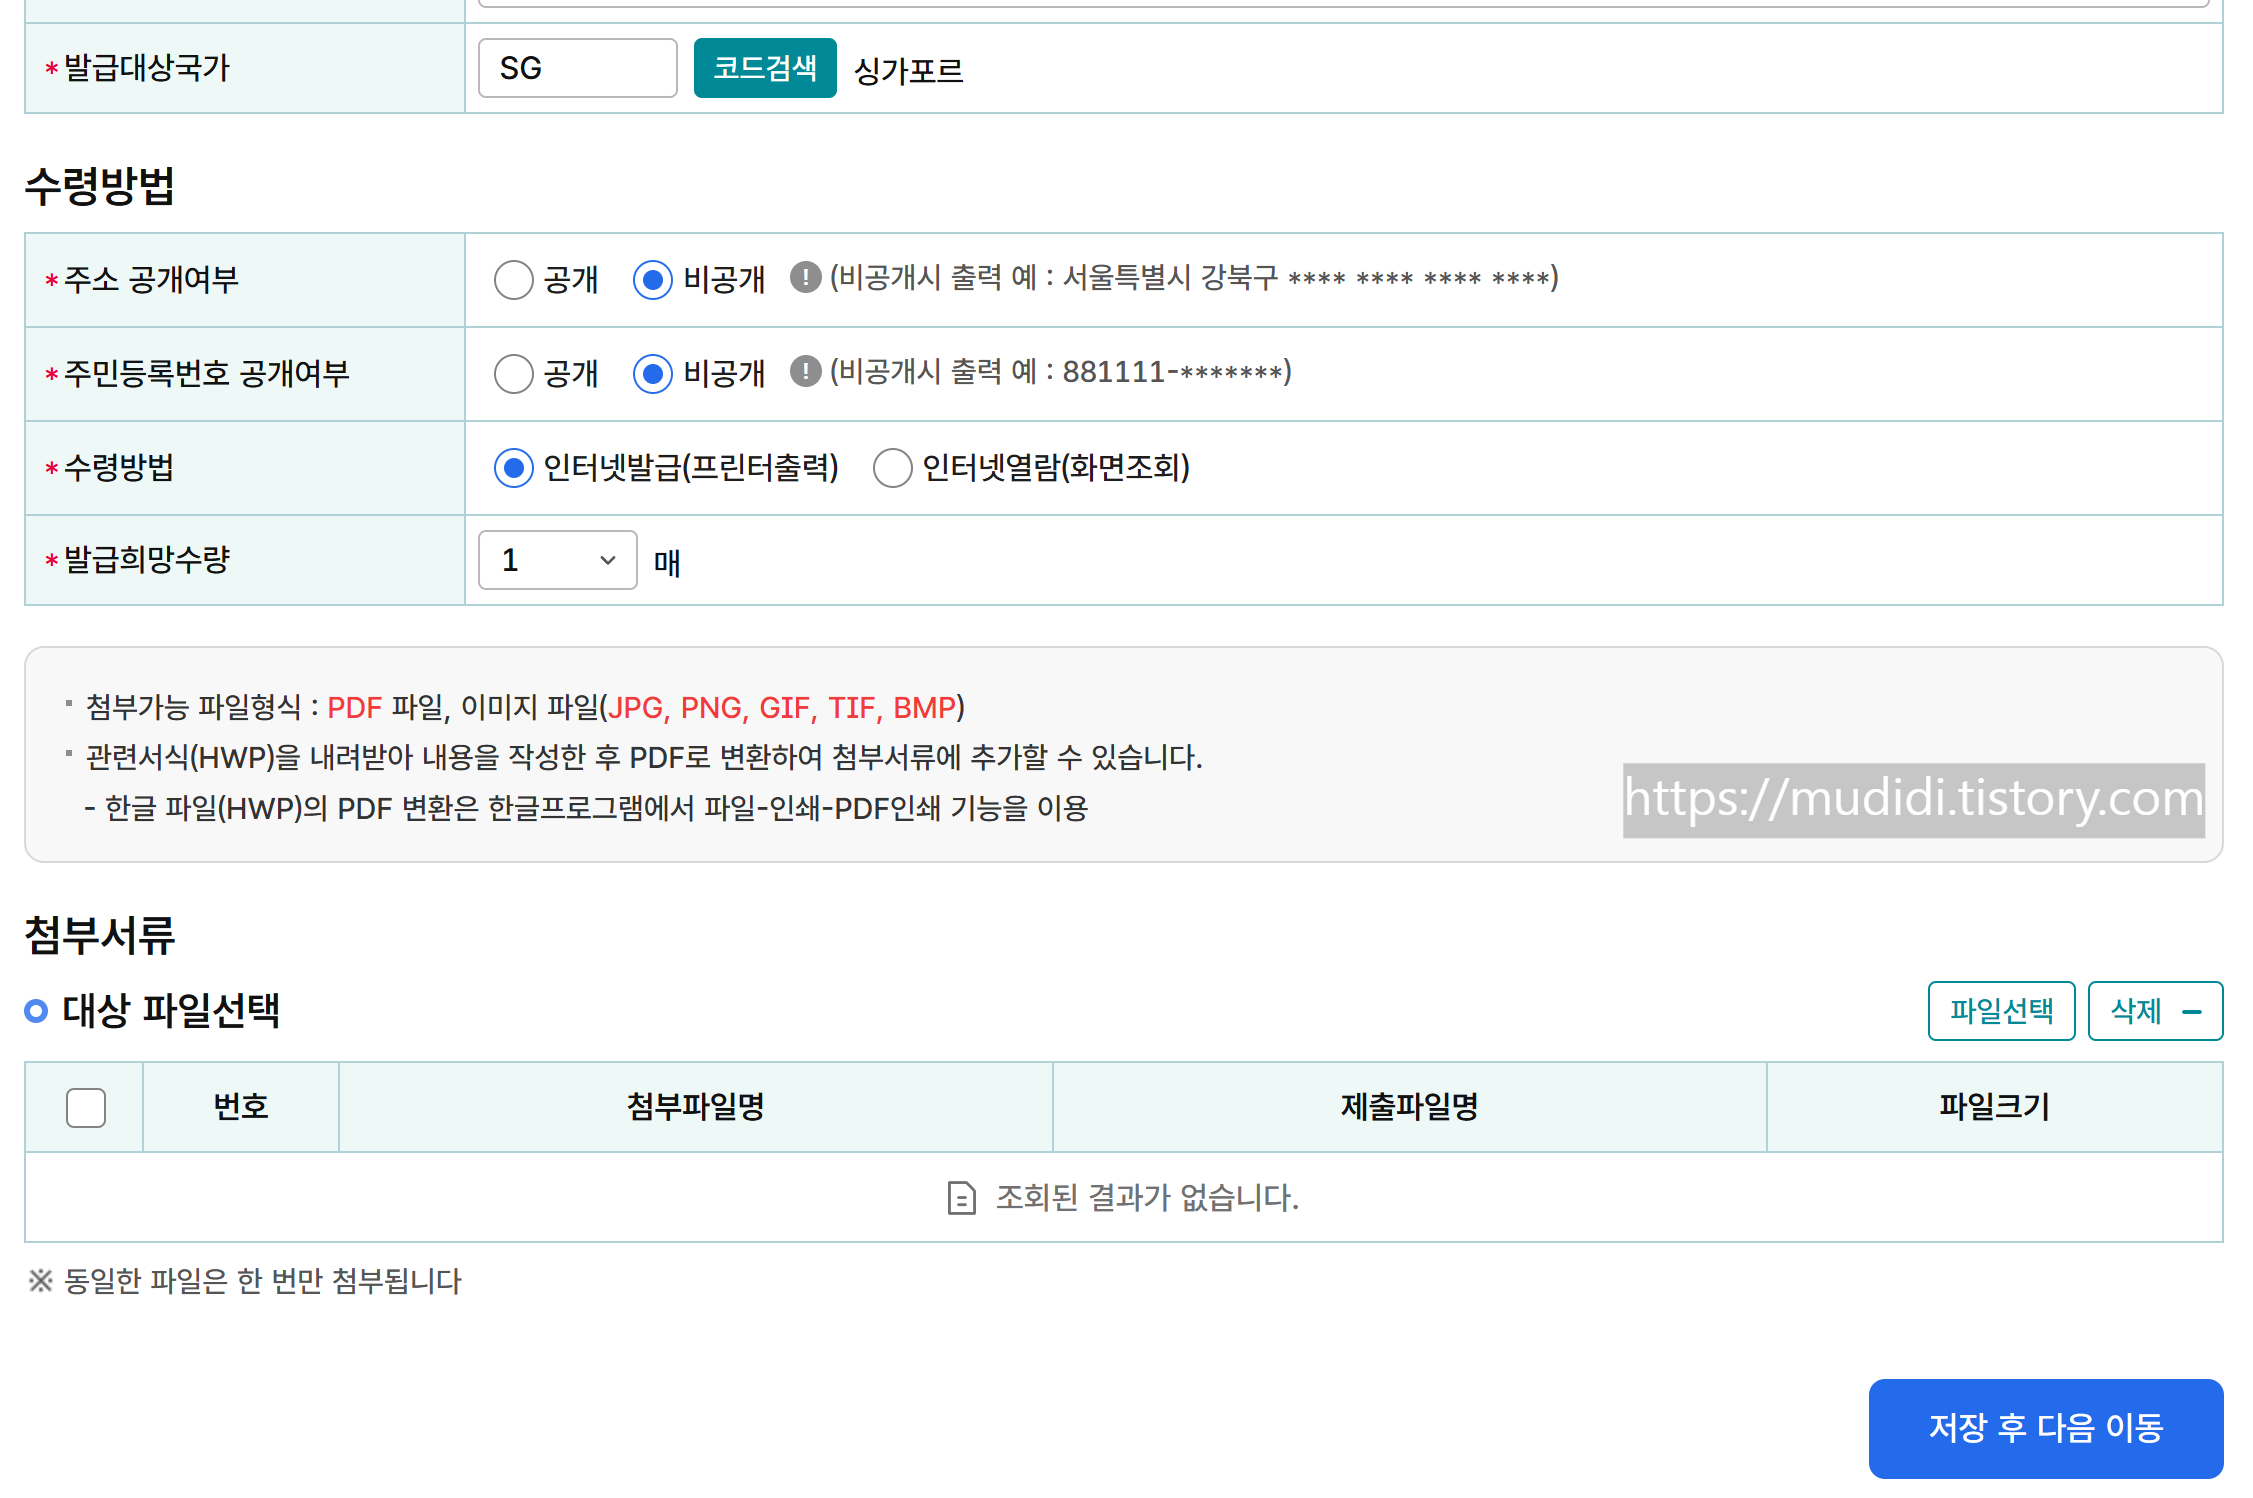Screen dimensions: 2253x1498
Task: Click the 파일선택 file selection button
Action: (2001, 1010)
